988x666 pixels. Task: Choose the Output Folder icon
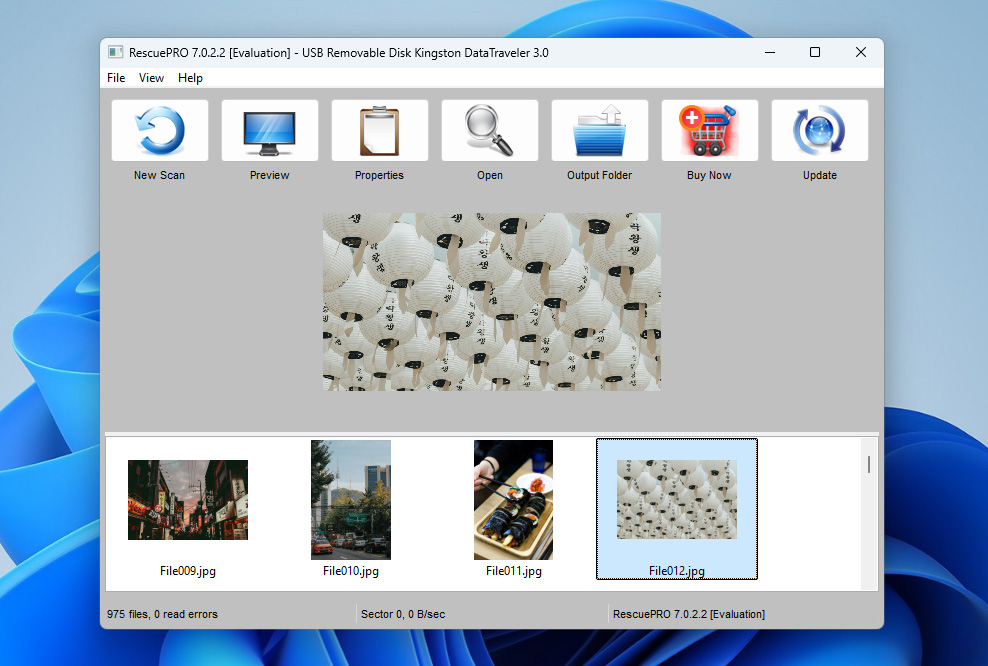point(600,131)
